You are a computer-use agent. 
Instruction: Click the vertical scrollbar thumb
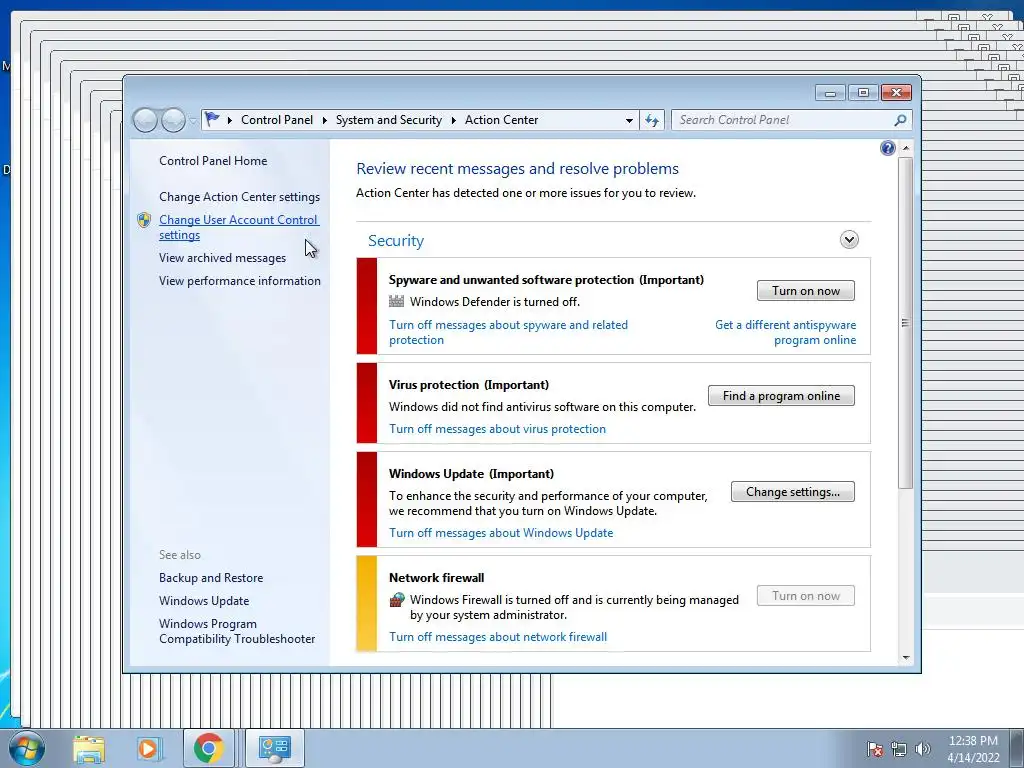tap(905, 323)
